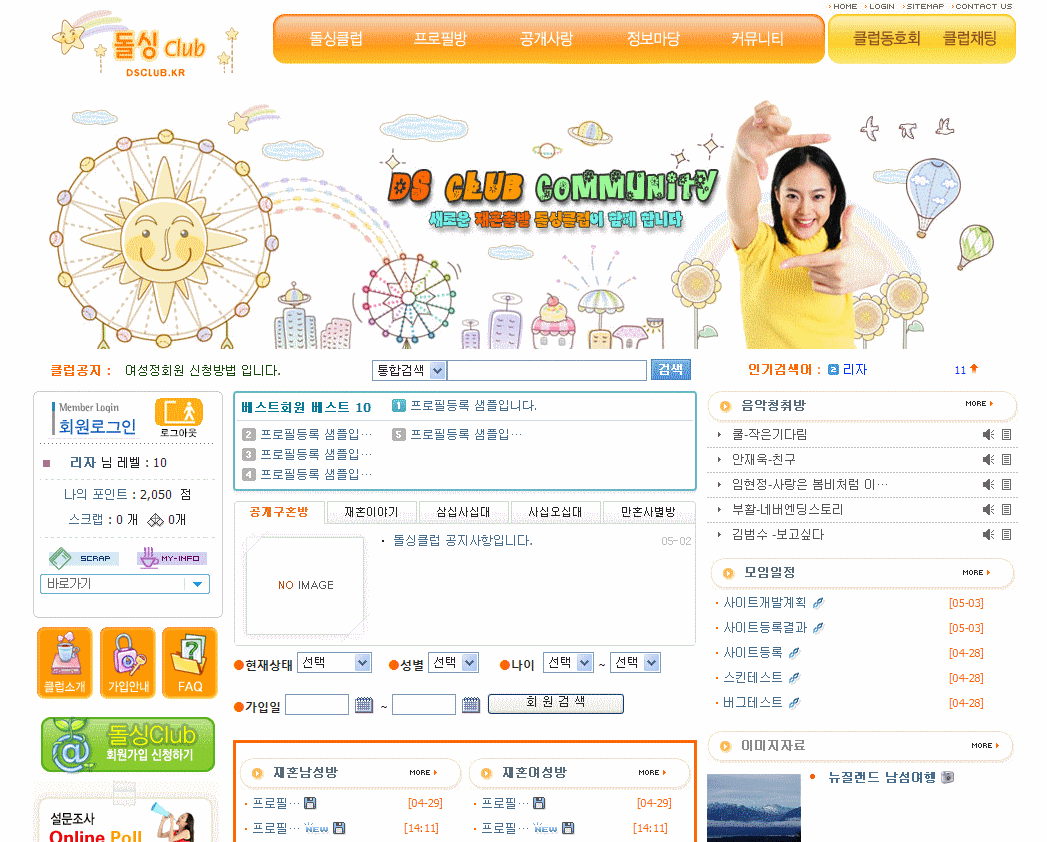Click lyrics document icon for 쿨-작은기다림

coord(1006,435)
